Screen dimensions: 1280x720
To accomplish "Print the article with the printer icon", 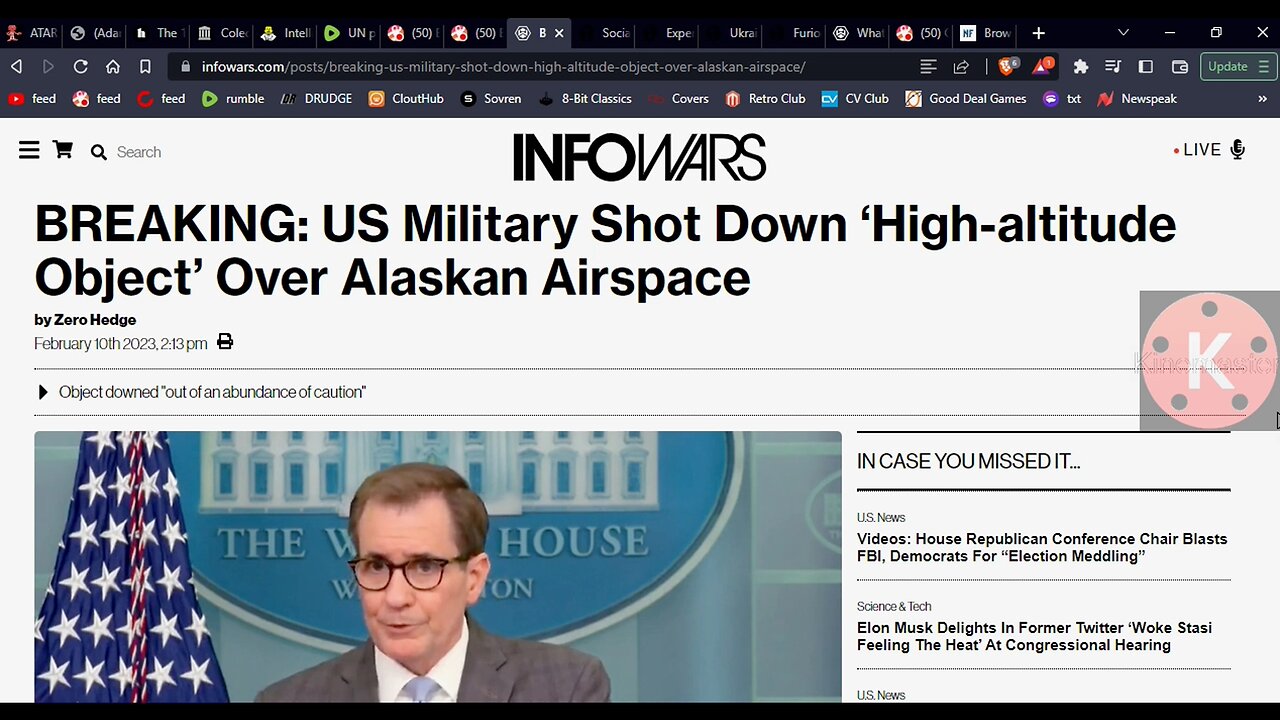I will coord(225,342).
